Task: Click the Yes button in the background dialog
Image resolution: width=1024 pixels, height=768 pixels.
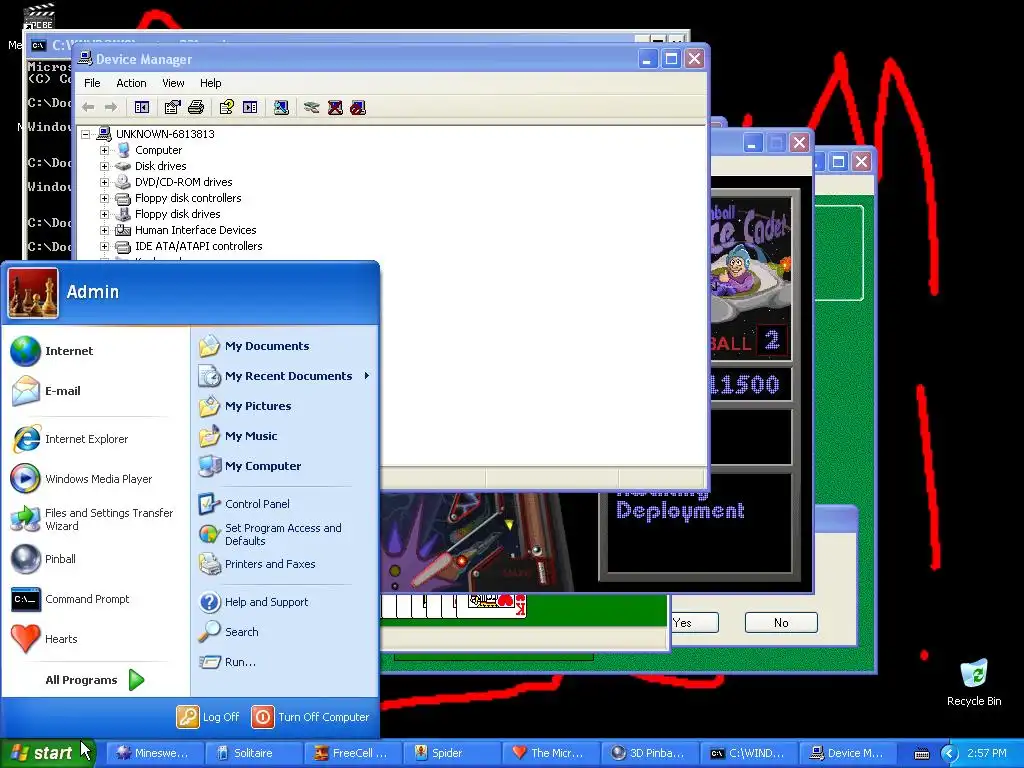Action: coord(695,622)
